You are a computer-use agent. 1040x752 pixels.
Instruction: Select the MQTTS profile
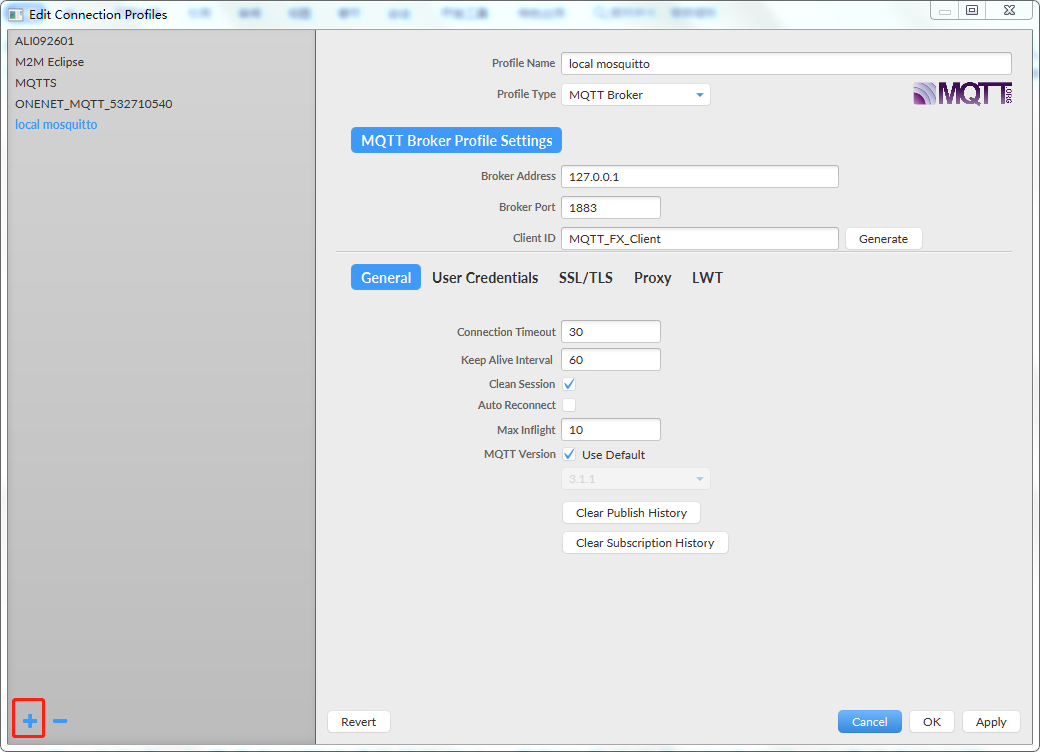point(161,83)
